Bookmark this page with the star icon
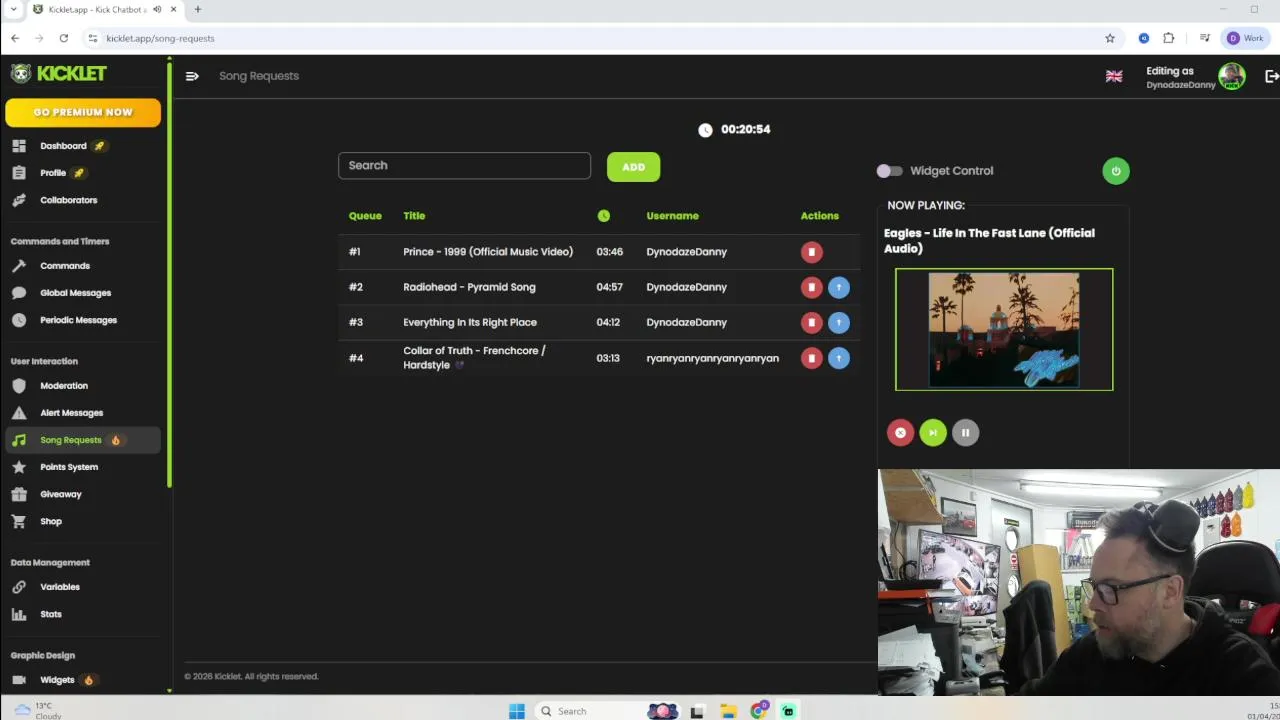Image resolution: width=1280 pixels, height=720 pixels. (x=1110, y=38)
